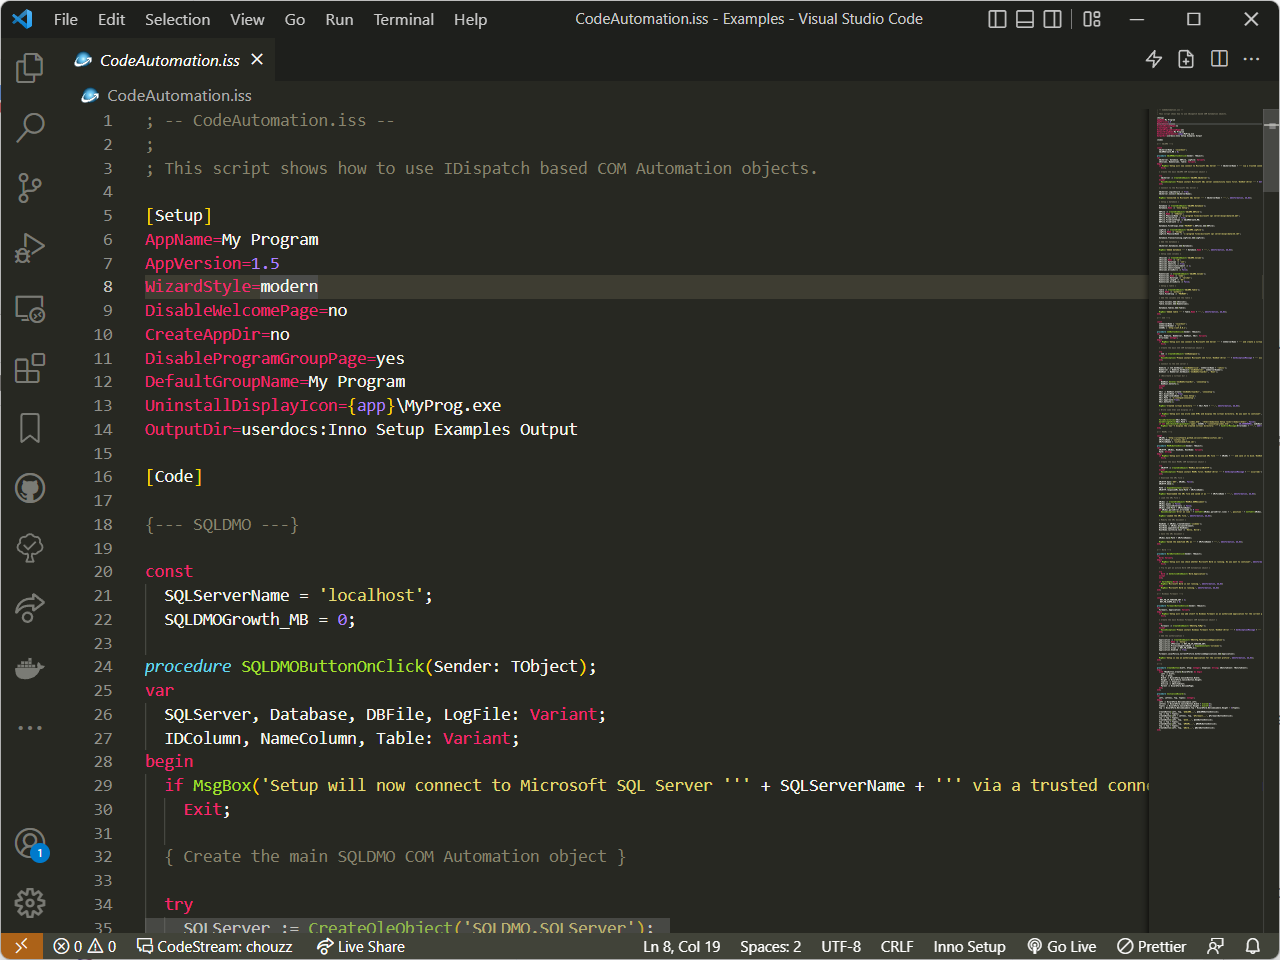Image resolution: width=1280 pixels, height=960 pixels.
Task: Open editor More Actions menu
Action: [x=1251, y=59]
